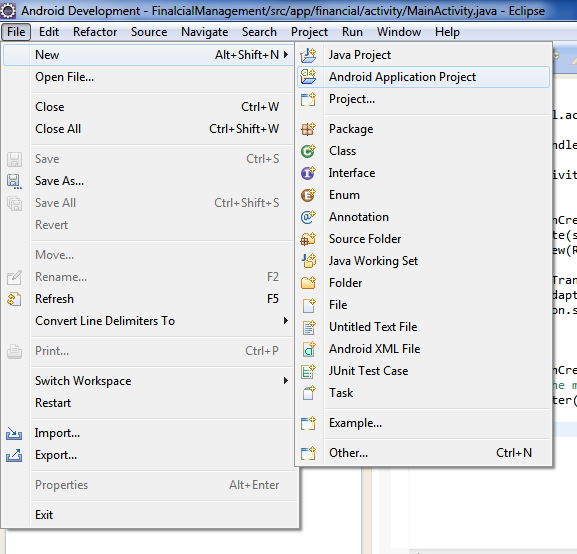Select Untitled Text File entry

(423, 327)
